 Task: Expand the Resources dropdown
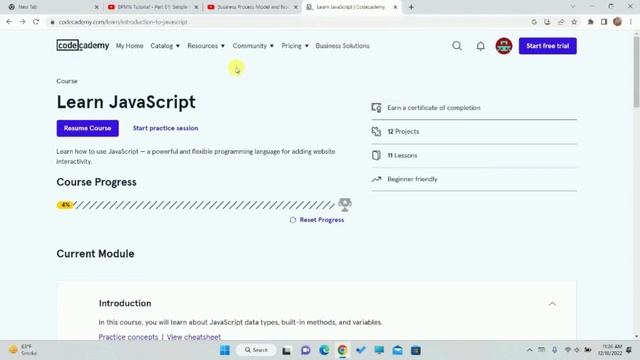(x=206, y=46)
